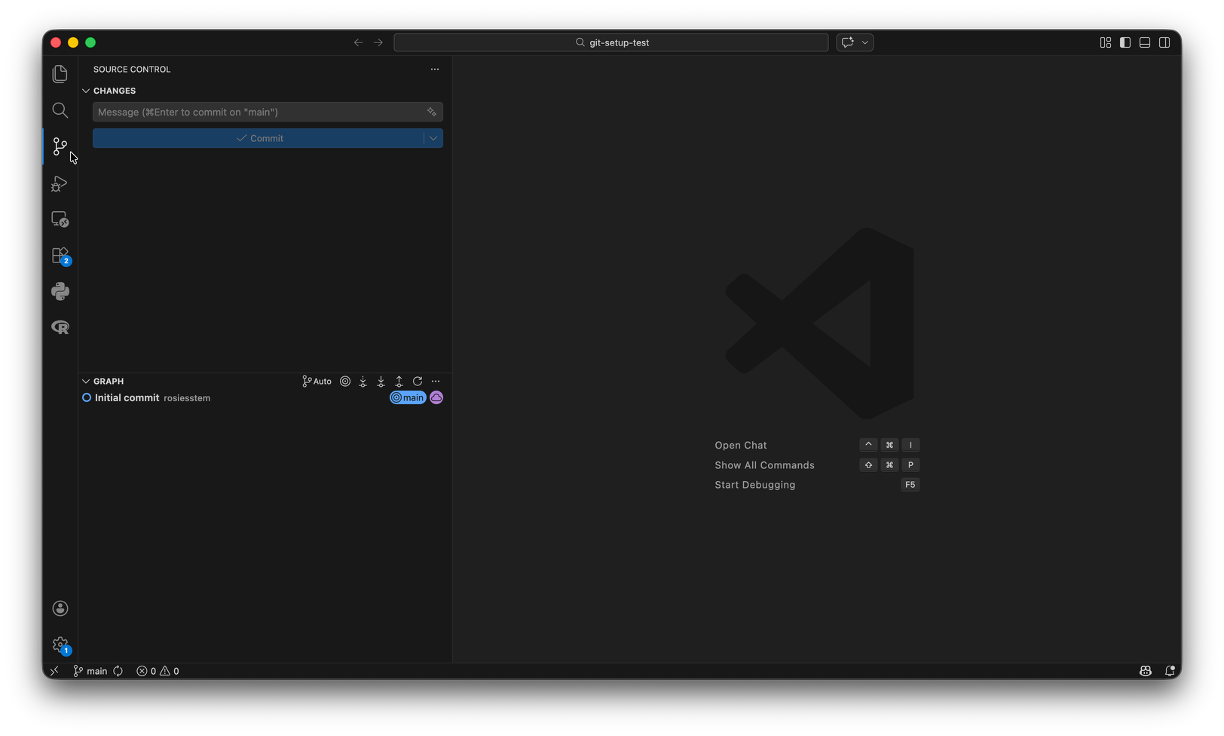This screenshot has width=1224, height=736.
Task: Toggle the bottom panel visibility
Action: (x=1145, y=42)
